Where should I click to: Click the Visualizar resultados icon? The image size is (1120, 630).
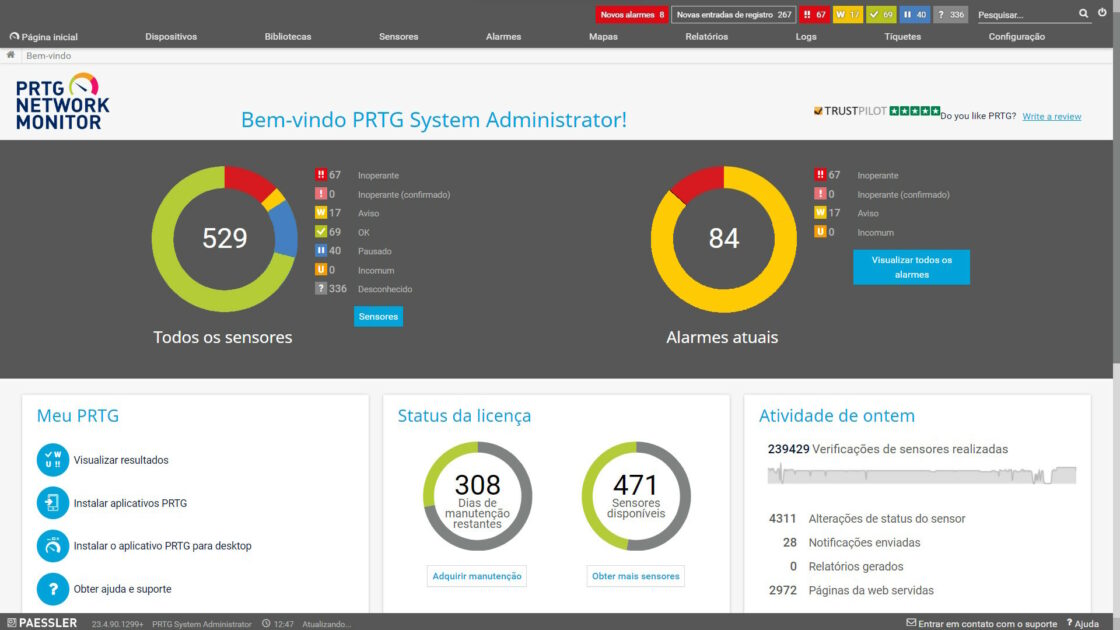pyautogui.click(x=53, y=460)
